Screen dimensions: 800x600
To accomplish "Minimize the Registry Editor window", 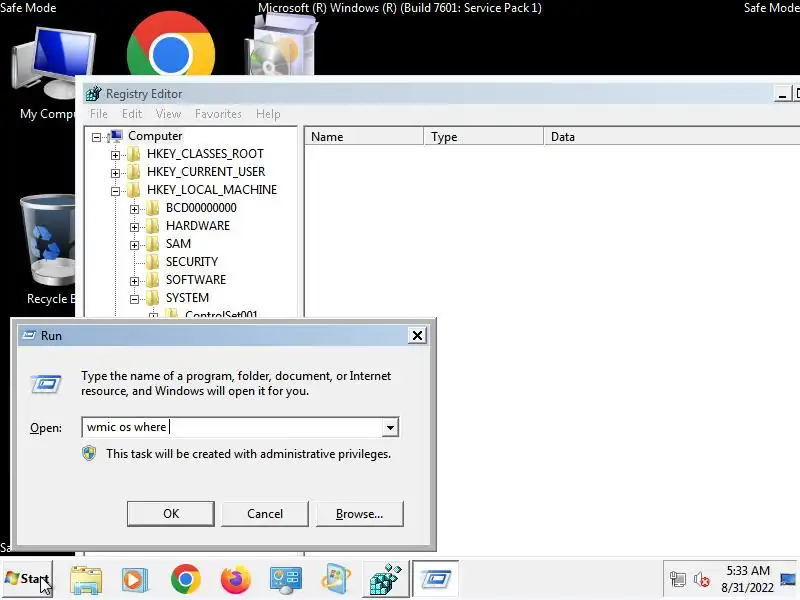I will (782, 94).
